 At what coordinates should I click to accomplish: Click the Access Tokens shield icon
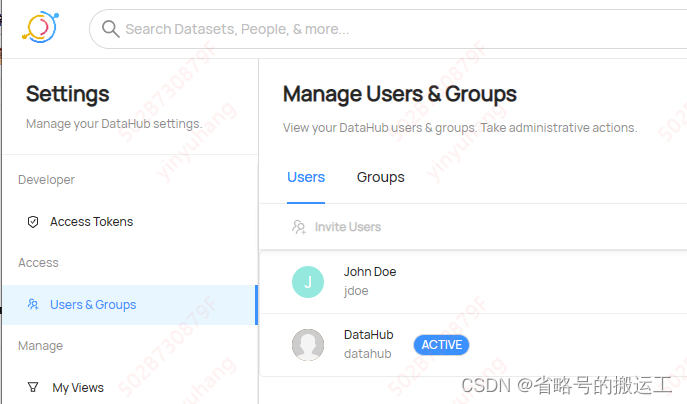point(33,222)
